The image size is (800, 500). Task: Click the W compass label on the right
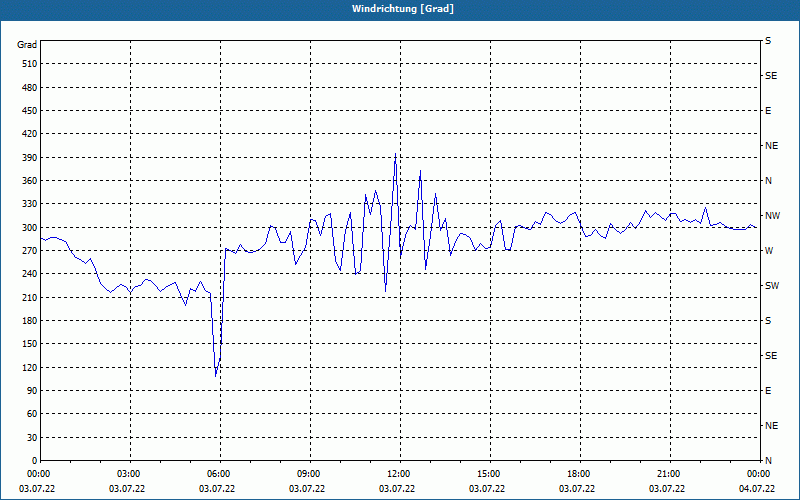(769, 251)
